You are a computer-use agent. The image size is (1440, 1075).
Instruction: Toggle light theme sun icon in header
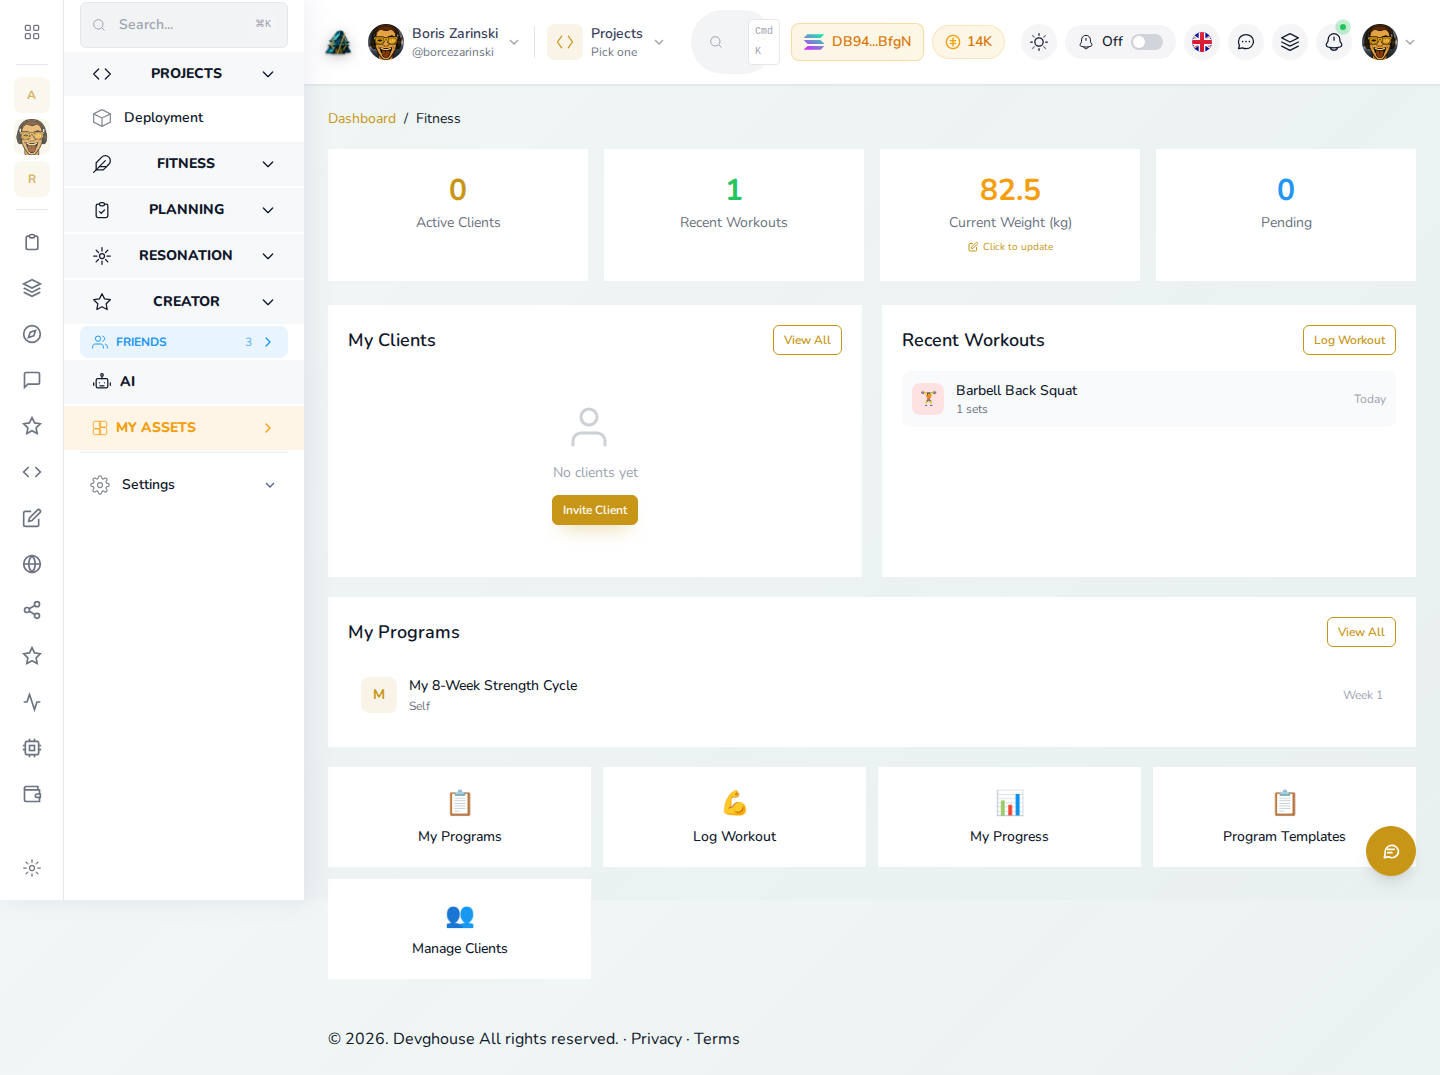pyautogui.click(x=1039, y=42)
